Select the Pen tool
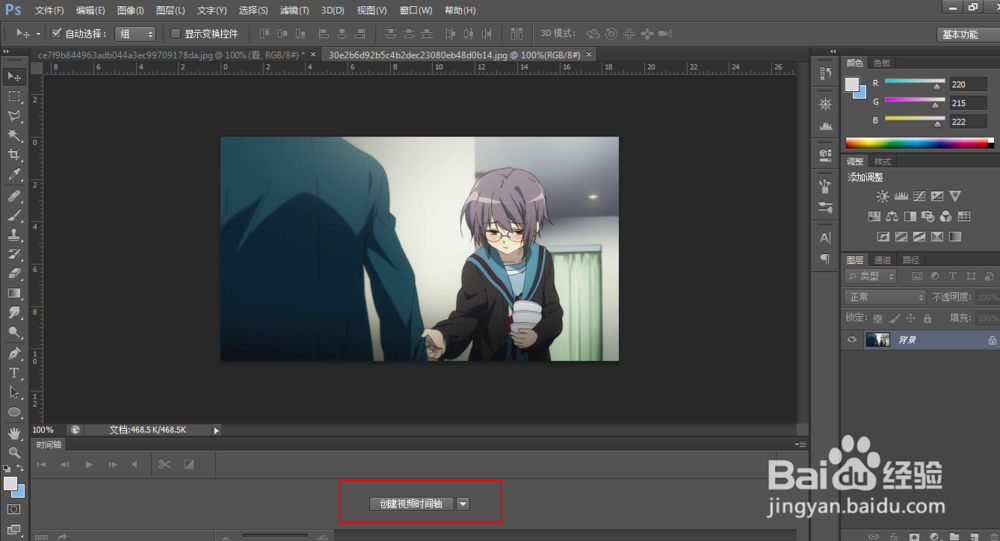This screenshot has width=1000, height=541. tap(14, 353)
